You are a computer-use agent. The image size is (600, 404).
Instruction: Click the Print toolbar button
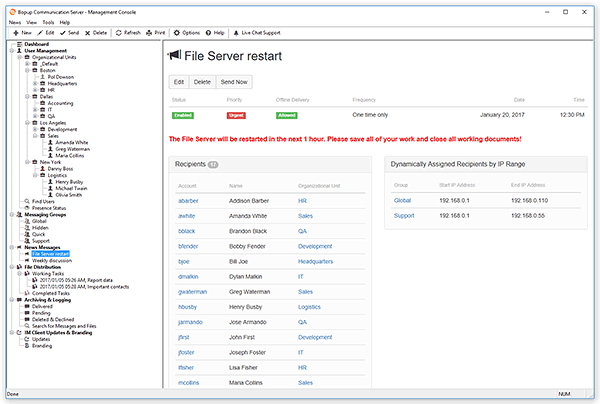(155, 33)
